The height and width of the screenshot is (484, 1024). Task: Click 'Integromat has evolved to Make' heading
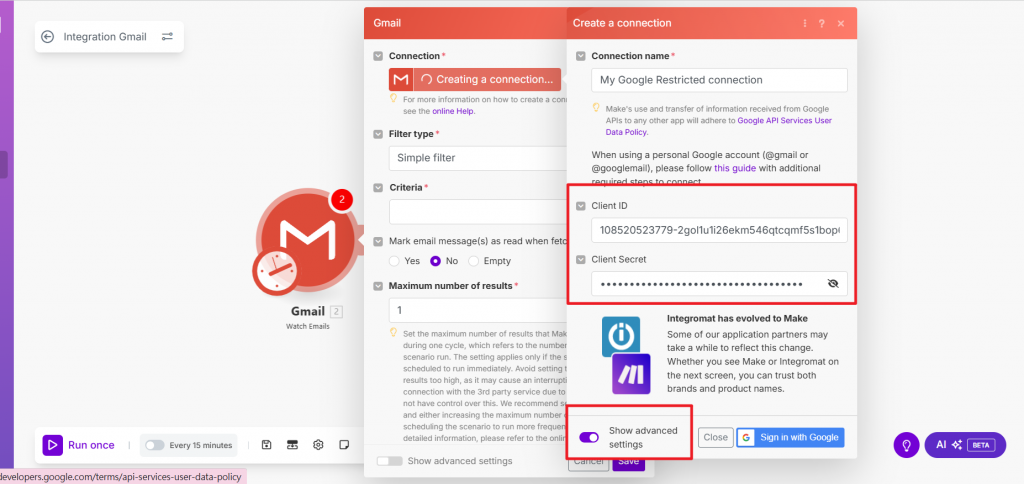(737, 319)
